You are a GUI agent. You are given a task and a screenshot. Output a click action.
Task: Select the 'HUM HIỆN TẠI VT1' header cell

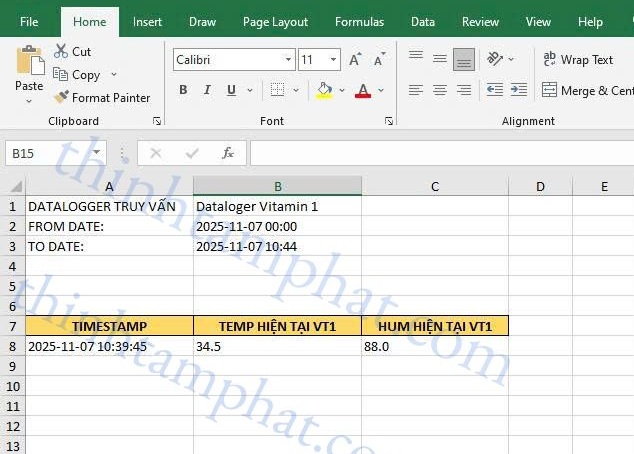click(435, 326)
